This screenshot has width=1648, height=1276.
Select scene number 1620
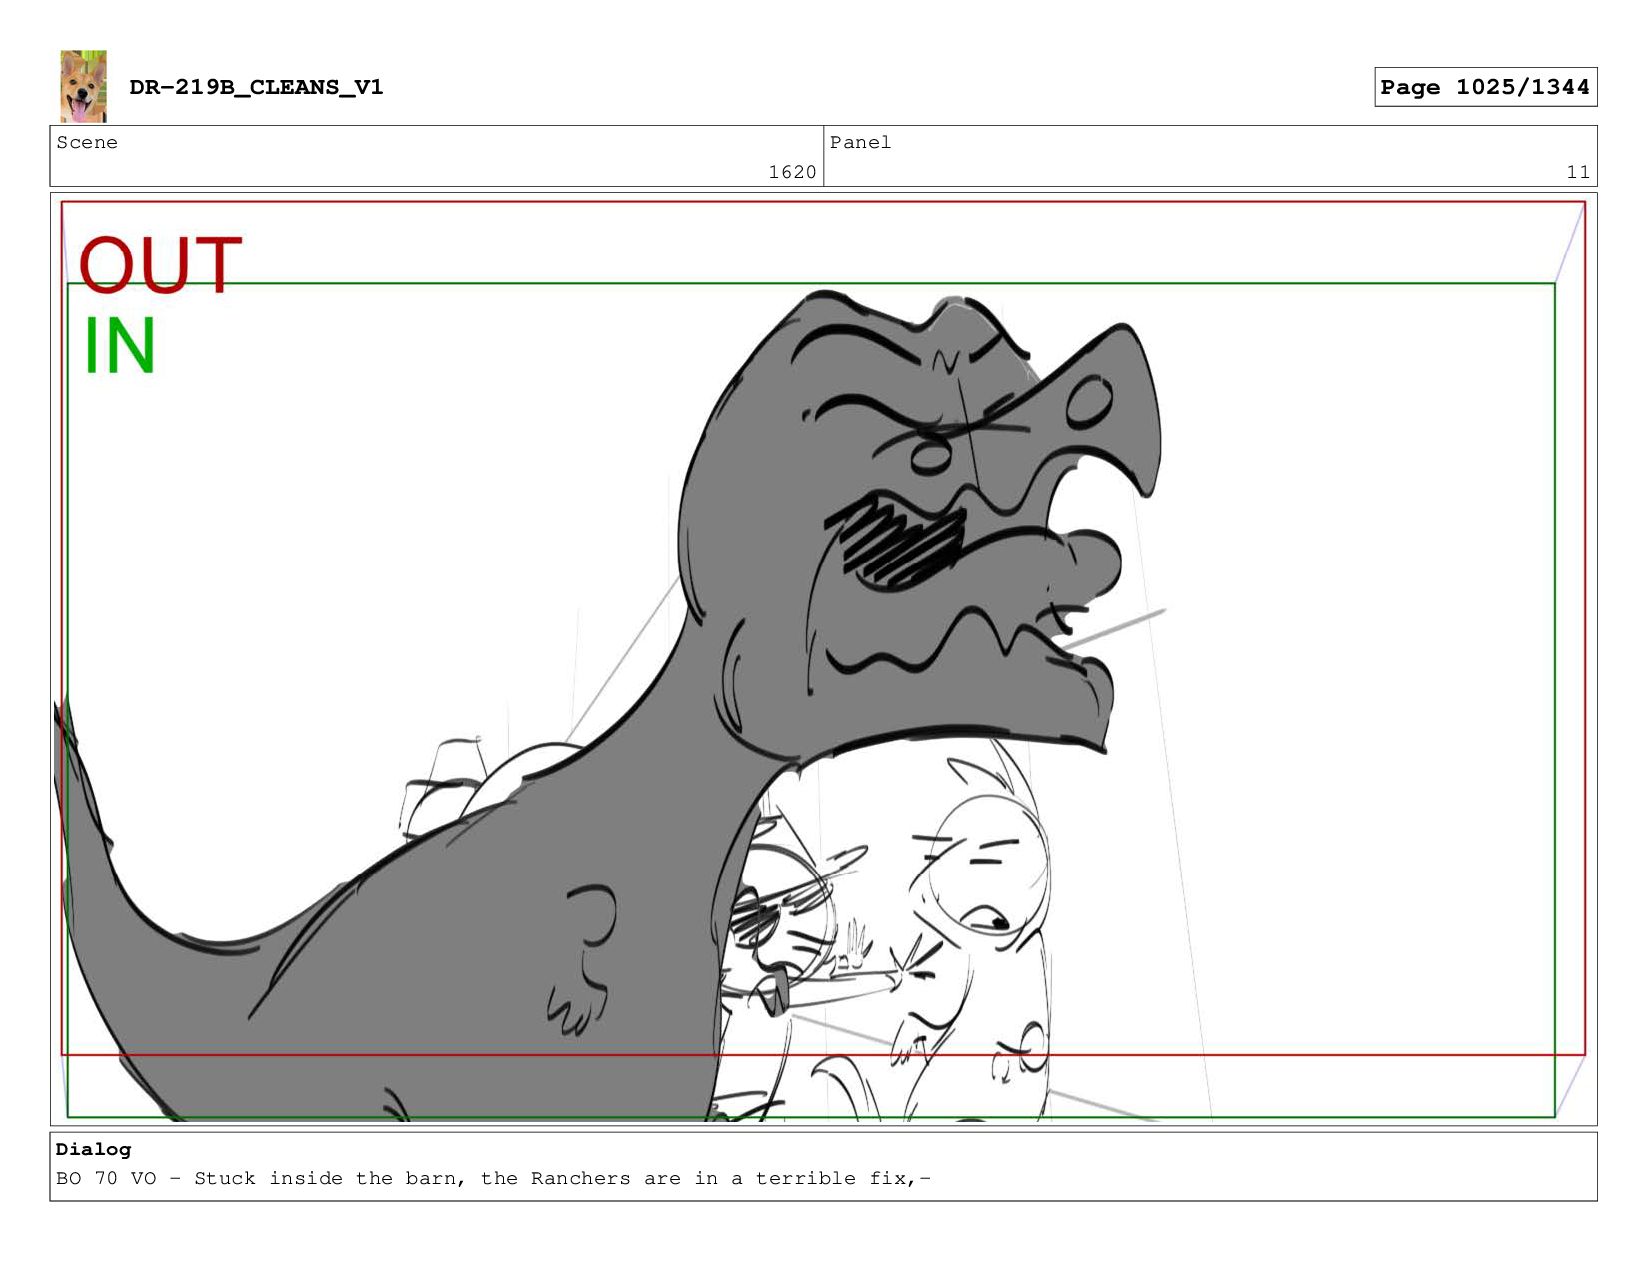coord(792,172)
